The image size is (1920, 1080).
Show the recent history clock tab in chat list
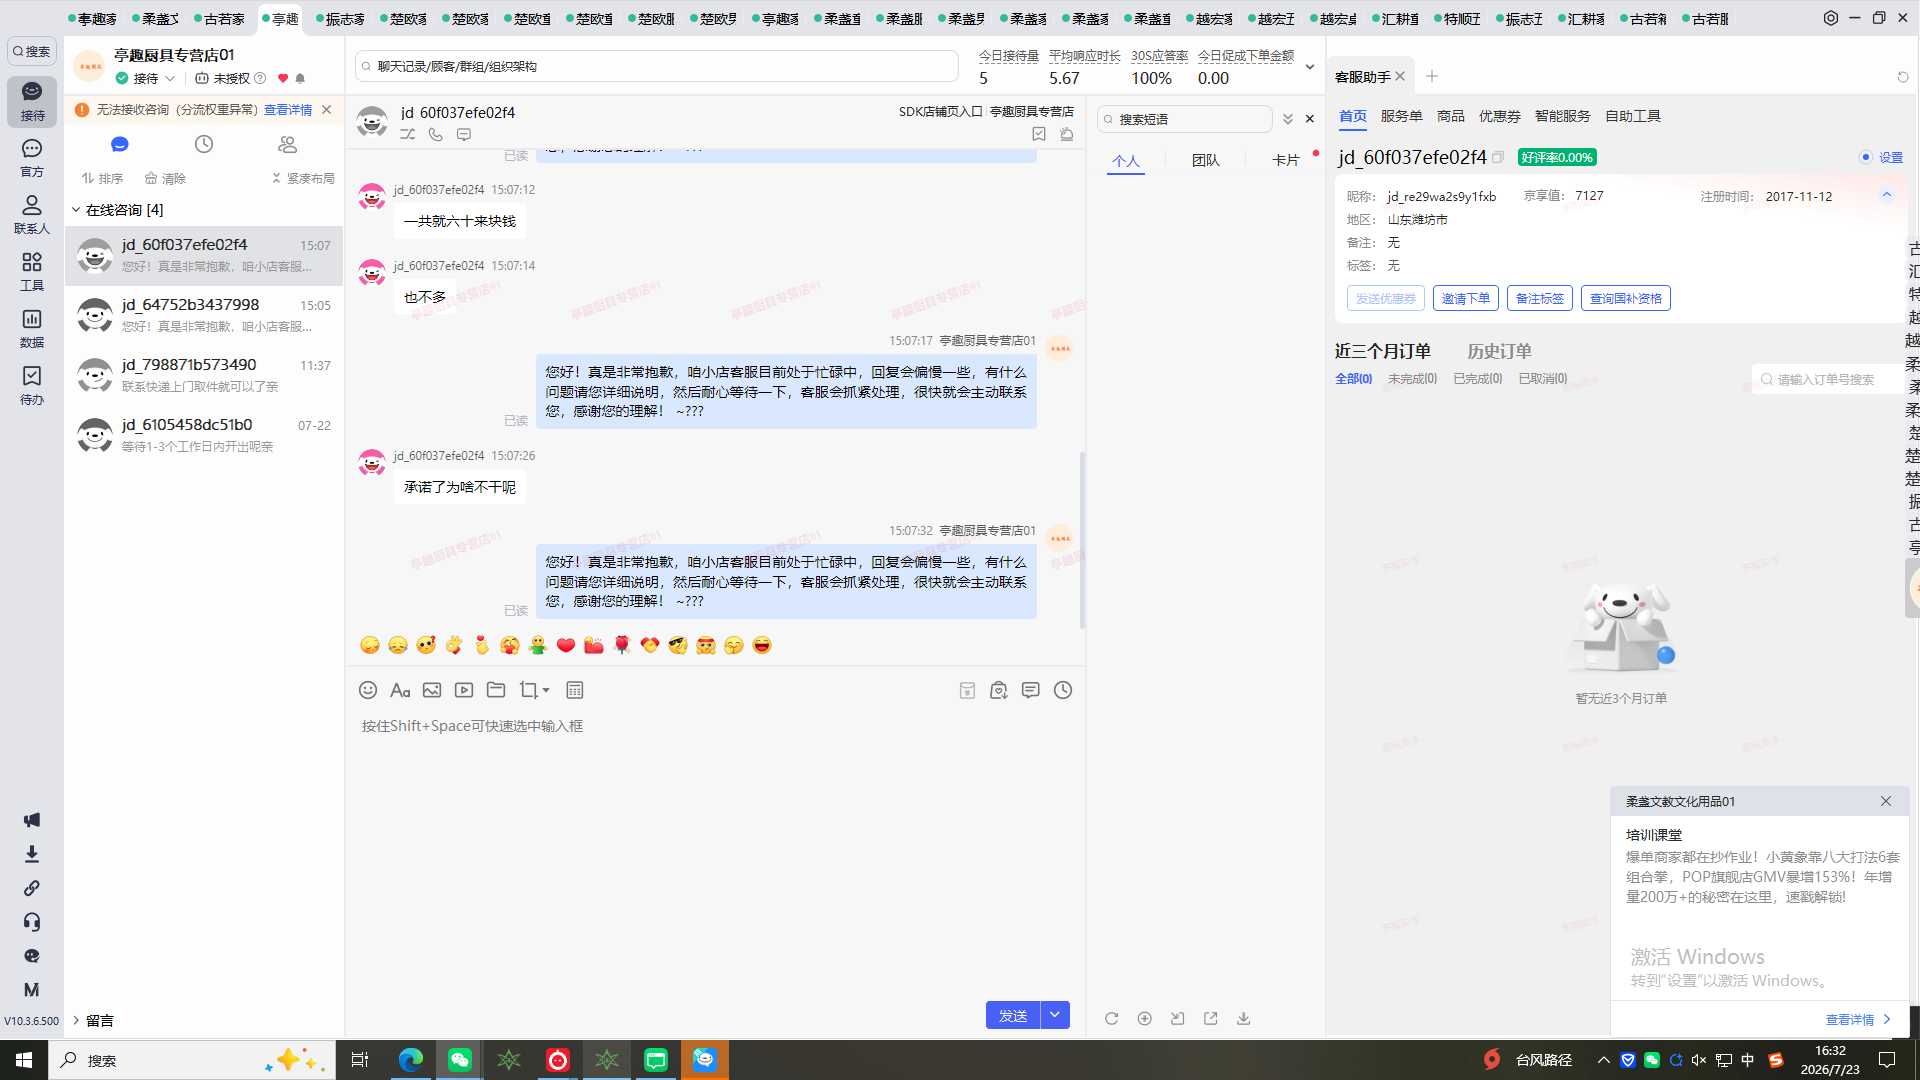coord(204,144)
